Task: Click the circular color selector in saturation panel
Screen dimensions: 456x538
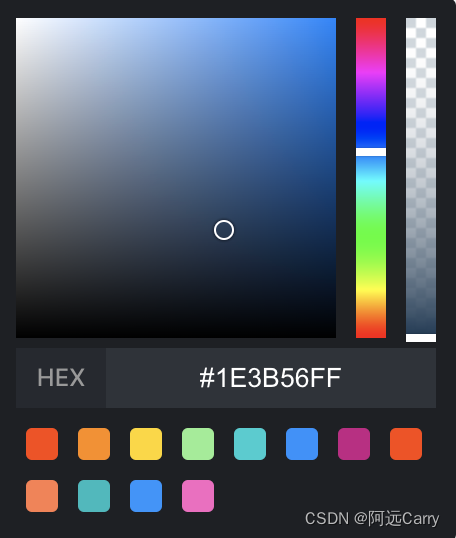Action: pos(224,230)
